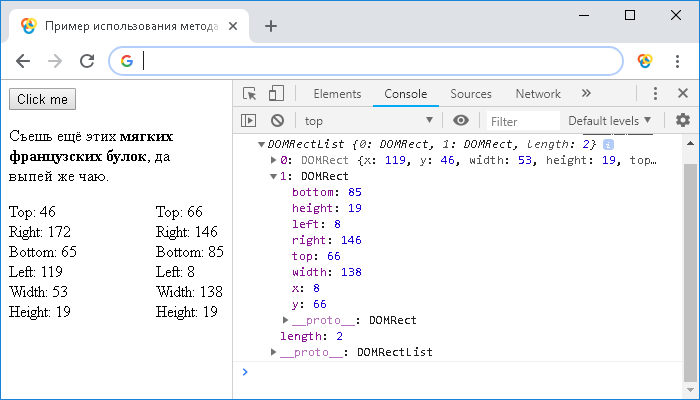The image size is (700, 400).
Task: Maximize the browser window
Action: 630,16
